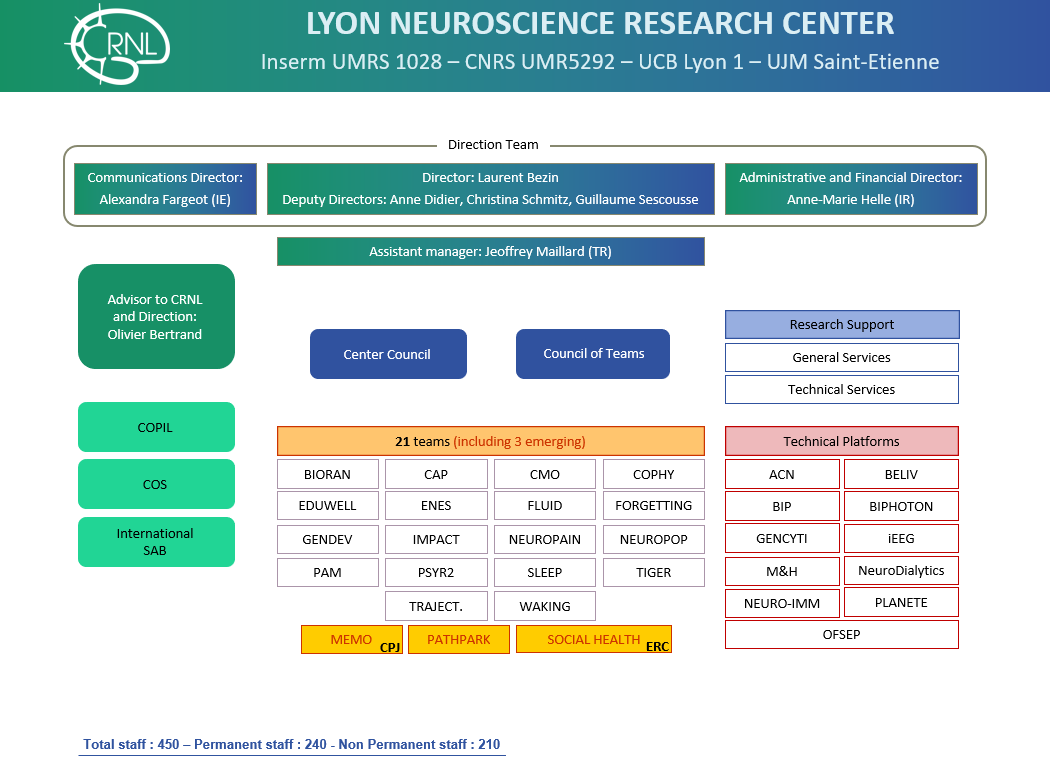Select the Communications Director Alexandra Fargeot box
Viewport: 1050px width, 777px height.
tap(165, 189)
